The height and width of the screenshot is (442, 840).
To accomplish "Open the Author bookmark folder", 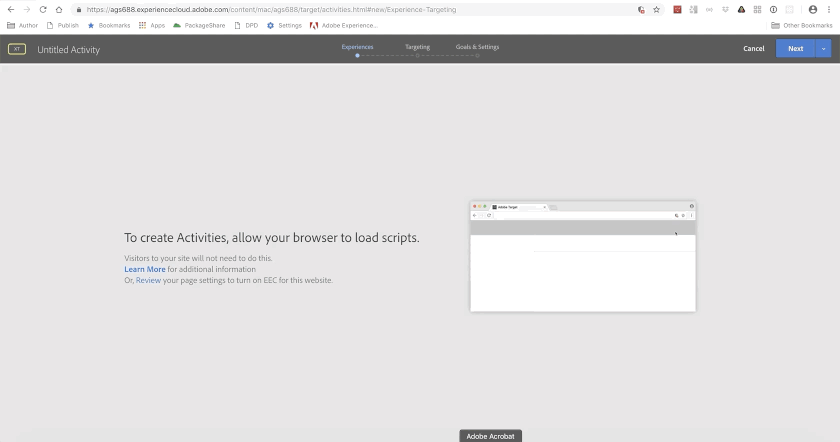I will click(x=22, y=25).
